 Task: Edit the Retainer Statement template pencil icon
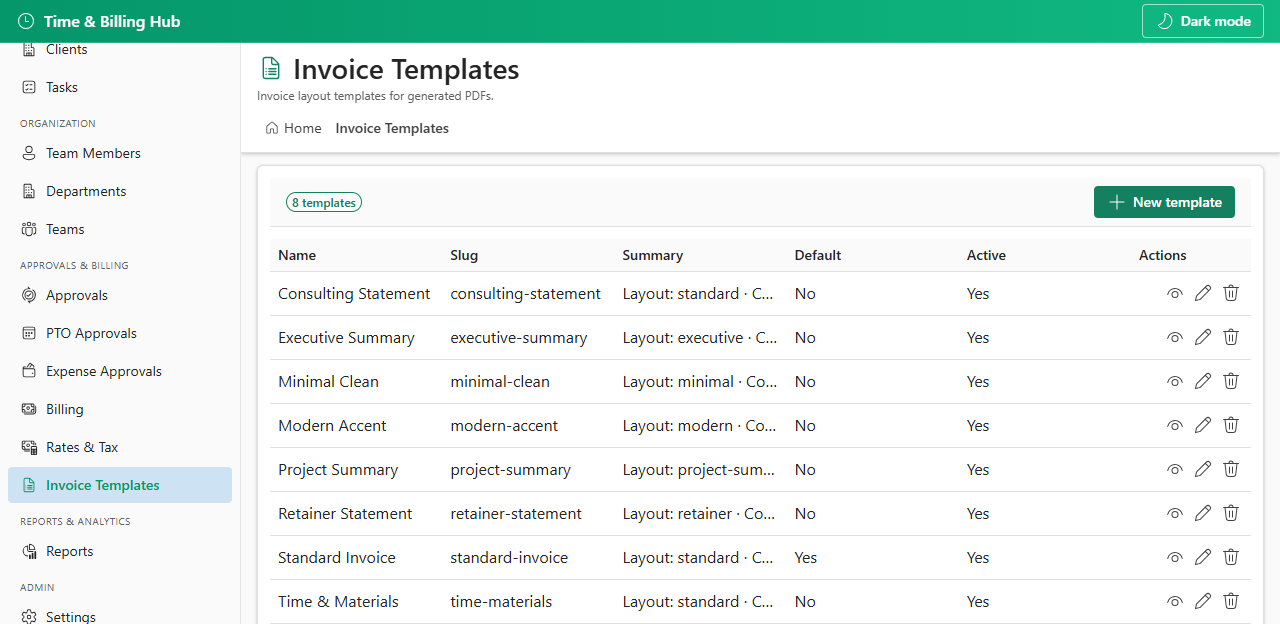1203,514
